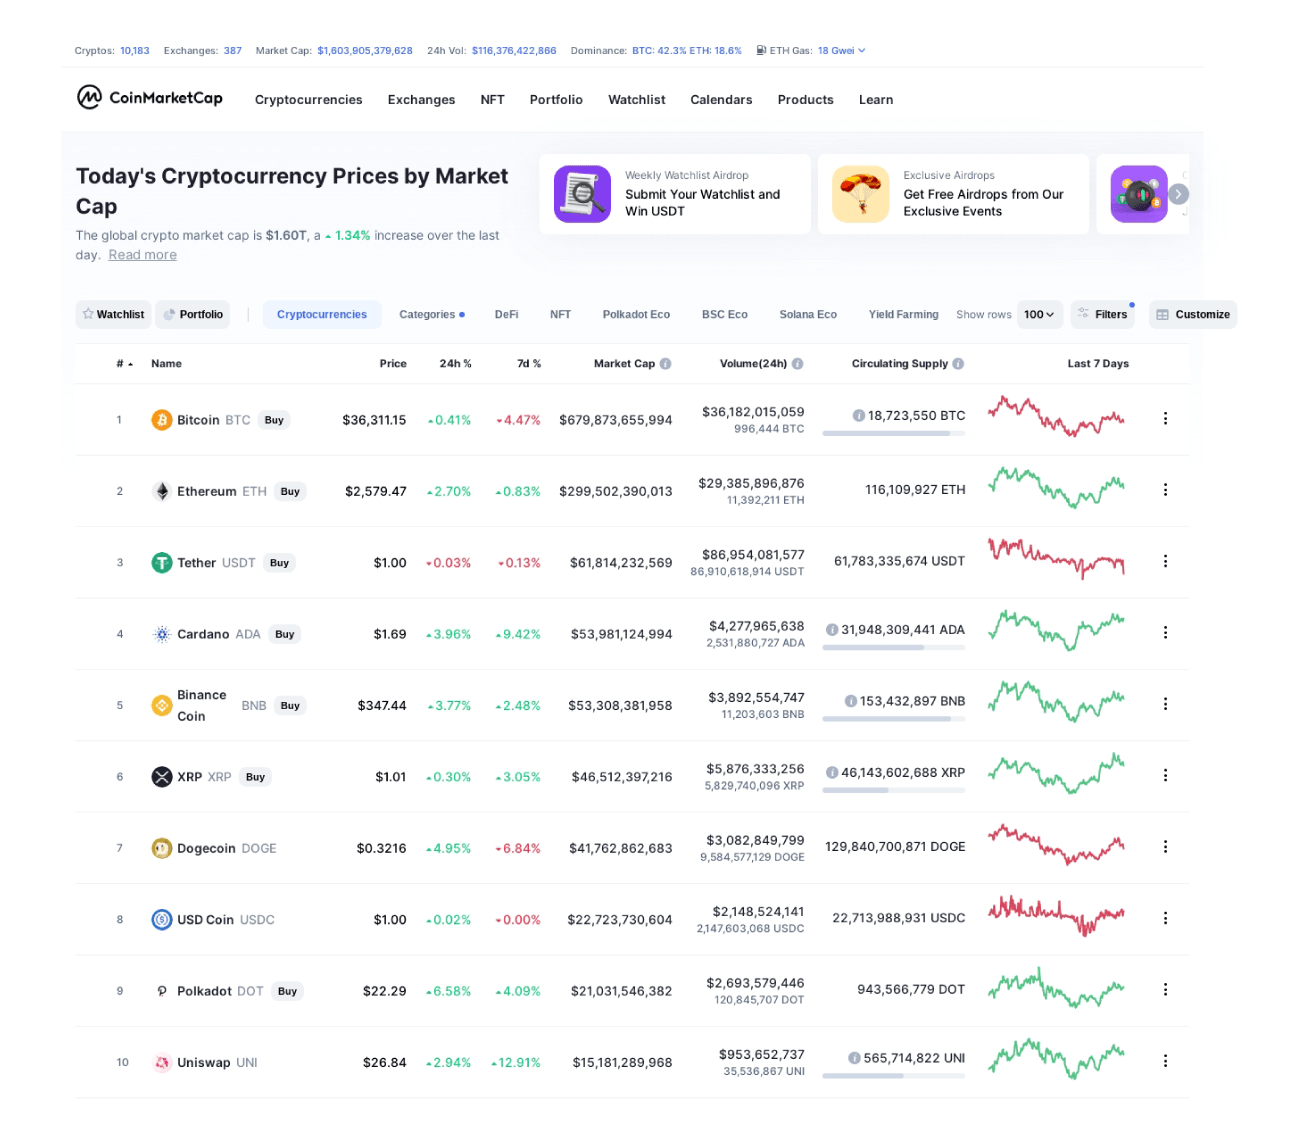Click the Uniswap coin icon
1294x1124 pixels.
(x=161, y=1062)
